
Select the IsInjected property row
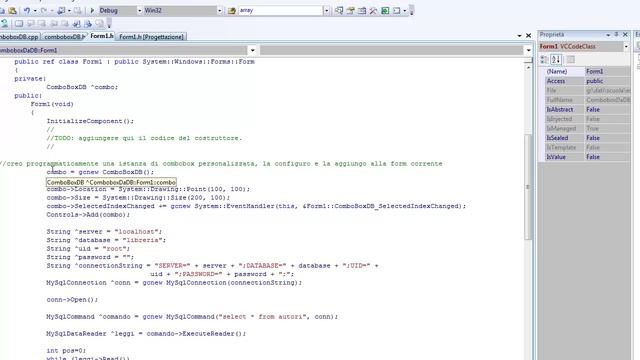588,119
